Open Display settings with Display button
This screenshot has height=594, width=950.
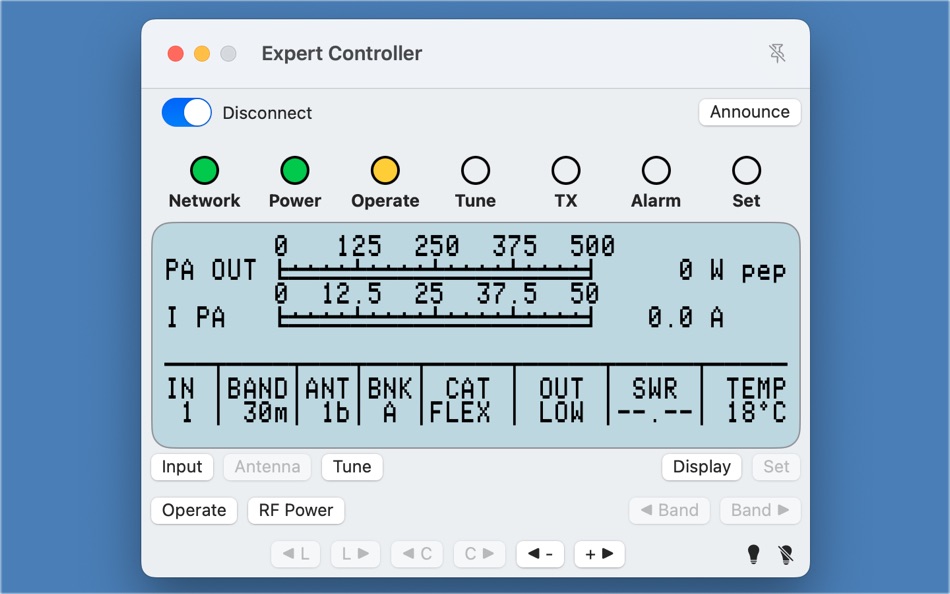pos(701,466)
